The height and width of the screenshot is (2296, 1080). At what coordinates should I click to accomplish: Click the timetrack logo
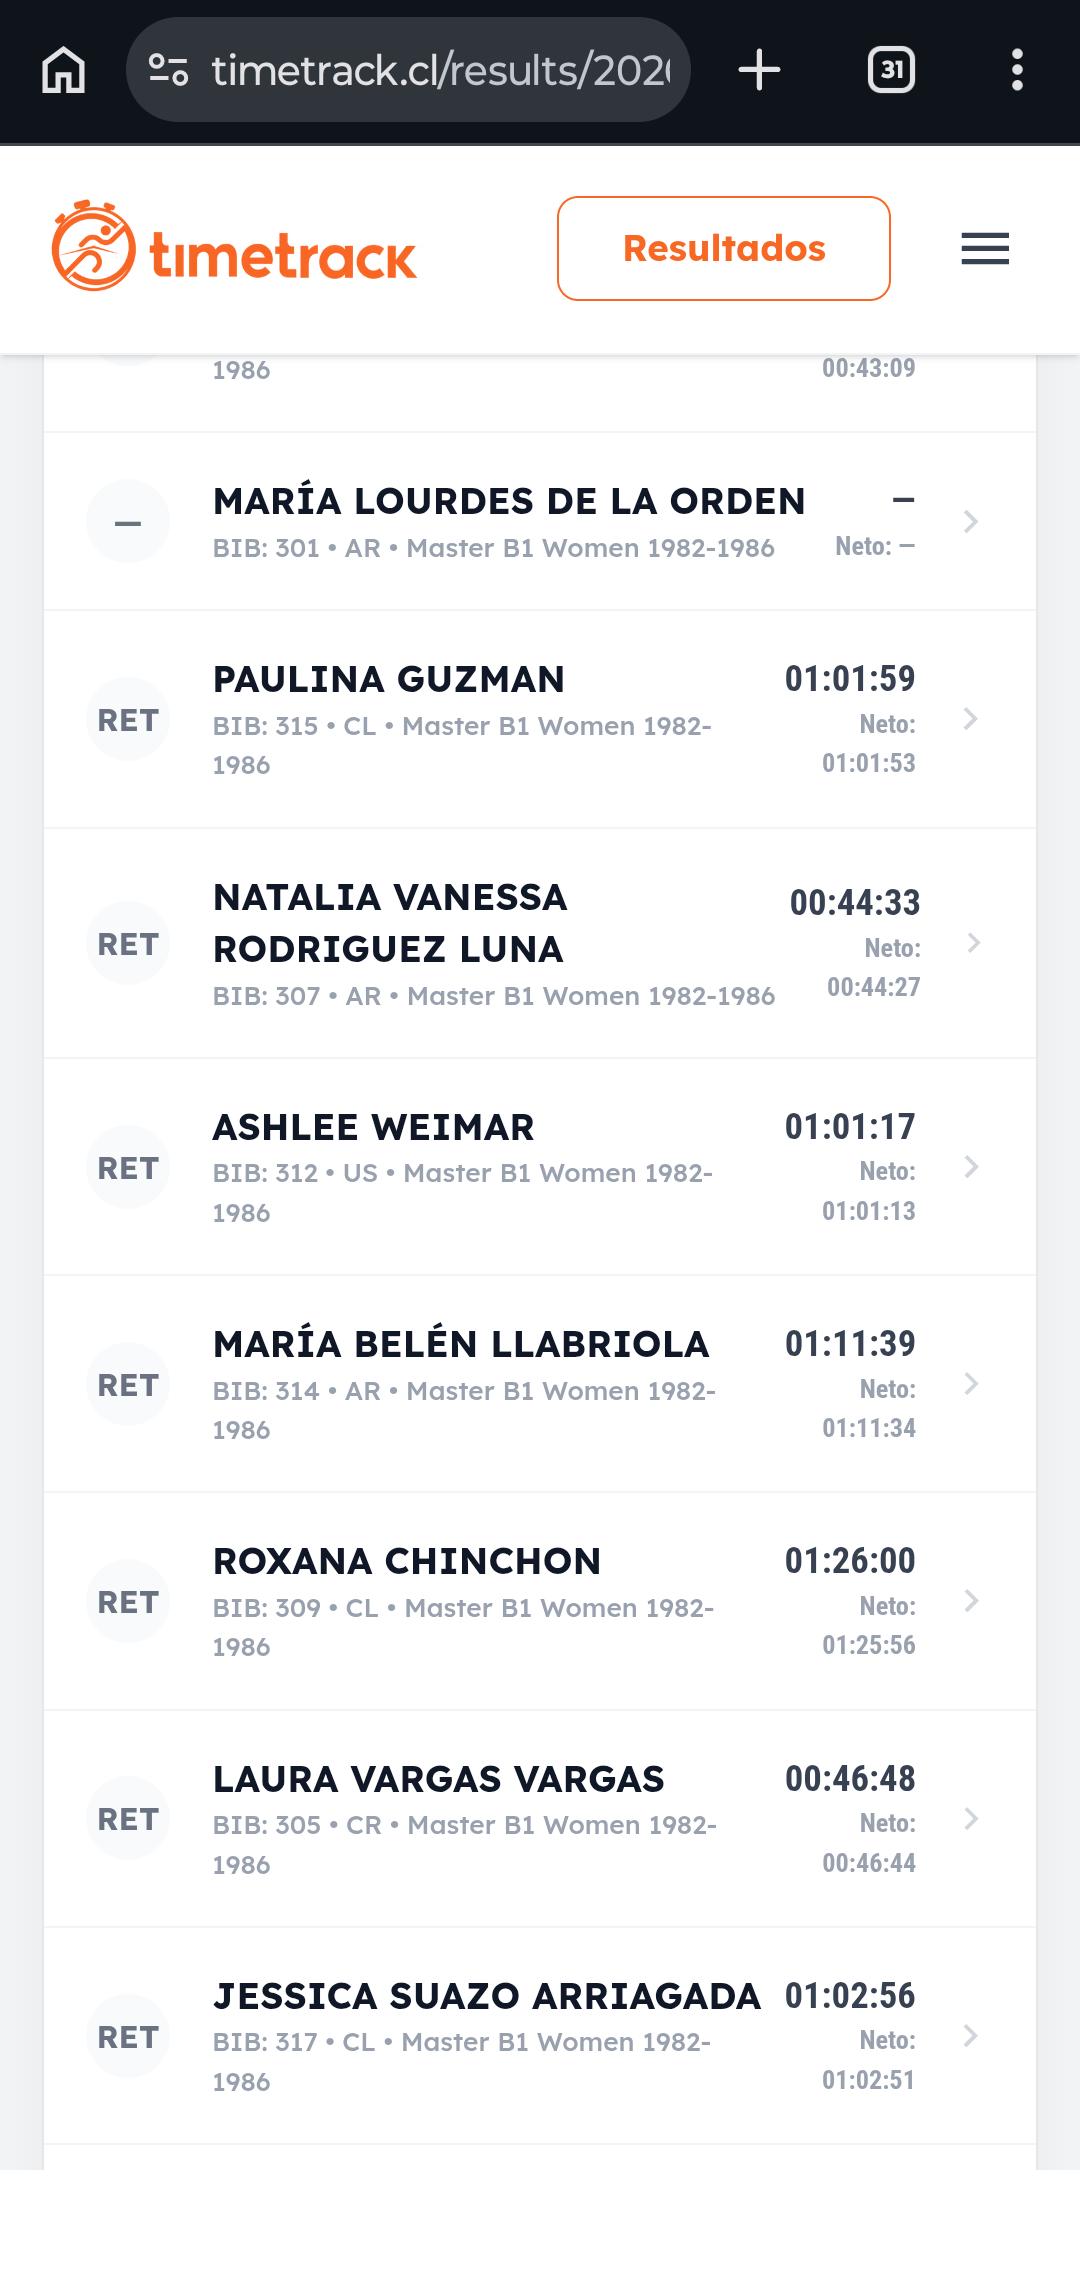coord(234,247)
